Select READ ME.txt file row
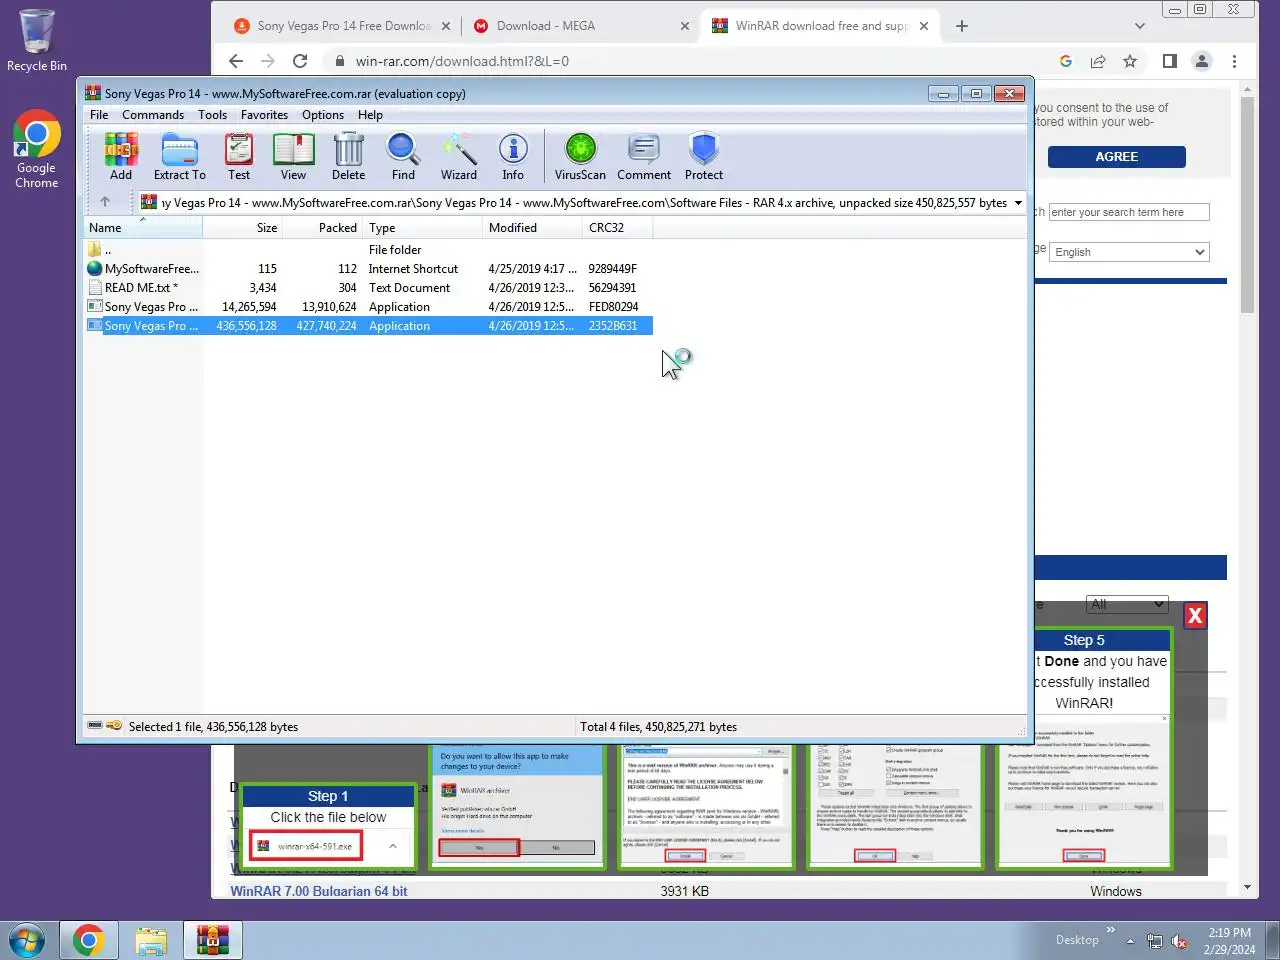Viewport: 1280px width, 960px height. [368, 288]
